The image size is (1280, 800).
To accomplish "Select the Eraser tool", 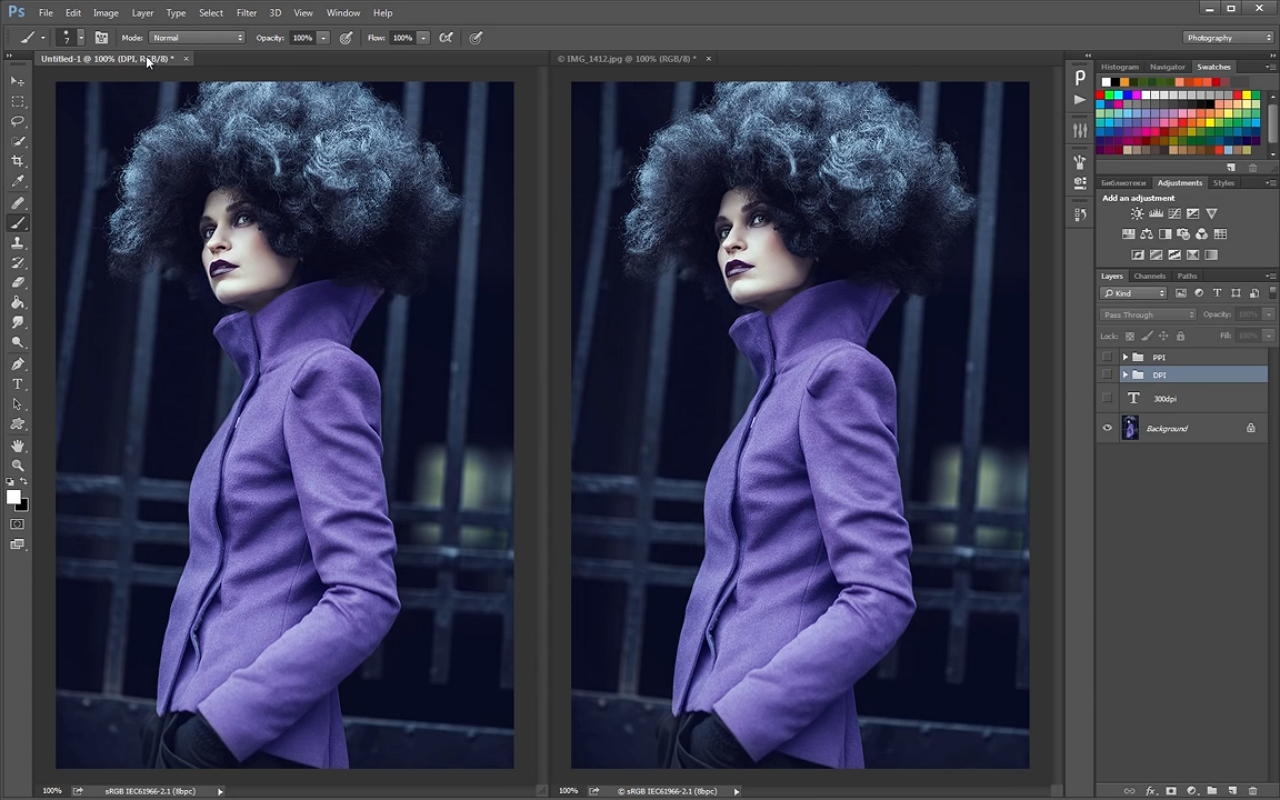I will pyautogui.click(x=17, y=283).
